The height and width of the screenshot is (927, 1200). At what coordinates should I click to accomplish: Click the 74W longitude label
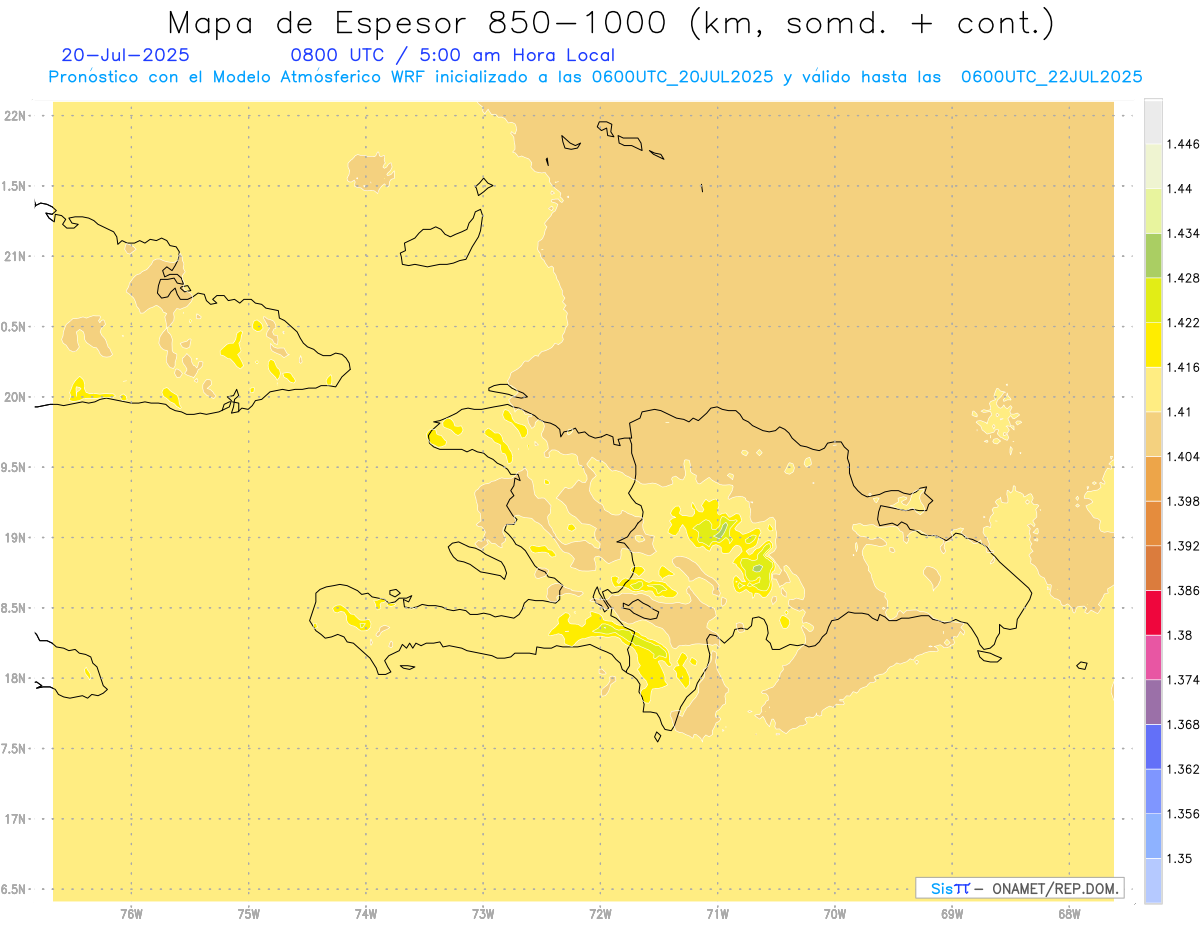(x=366, y=913)
